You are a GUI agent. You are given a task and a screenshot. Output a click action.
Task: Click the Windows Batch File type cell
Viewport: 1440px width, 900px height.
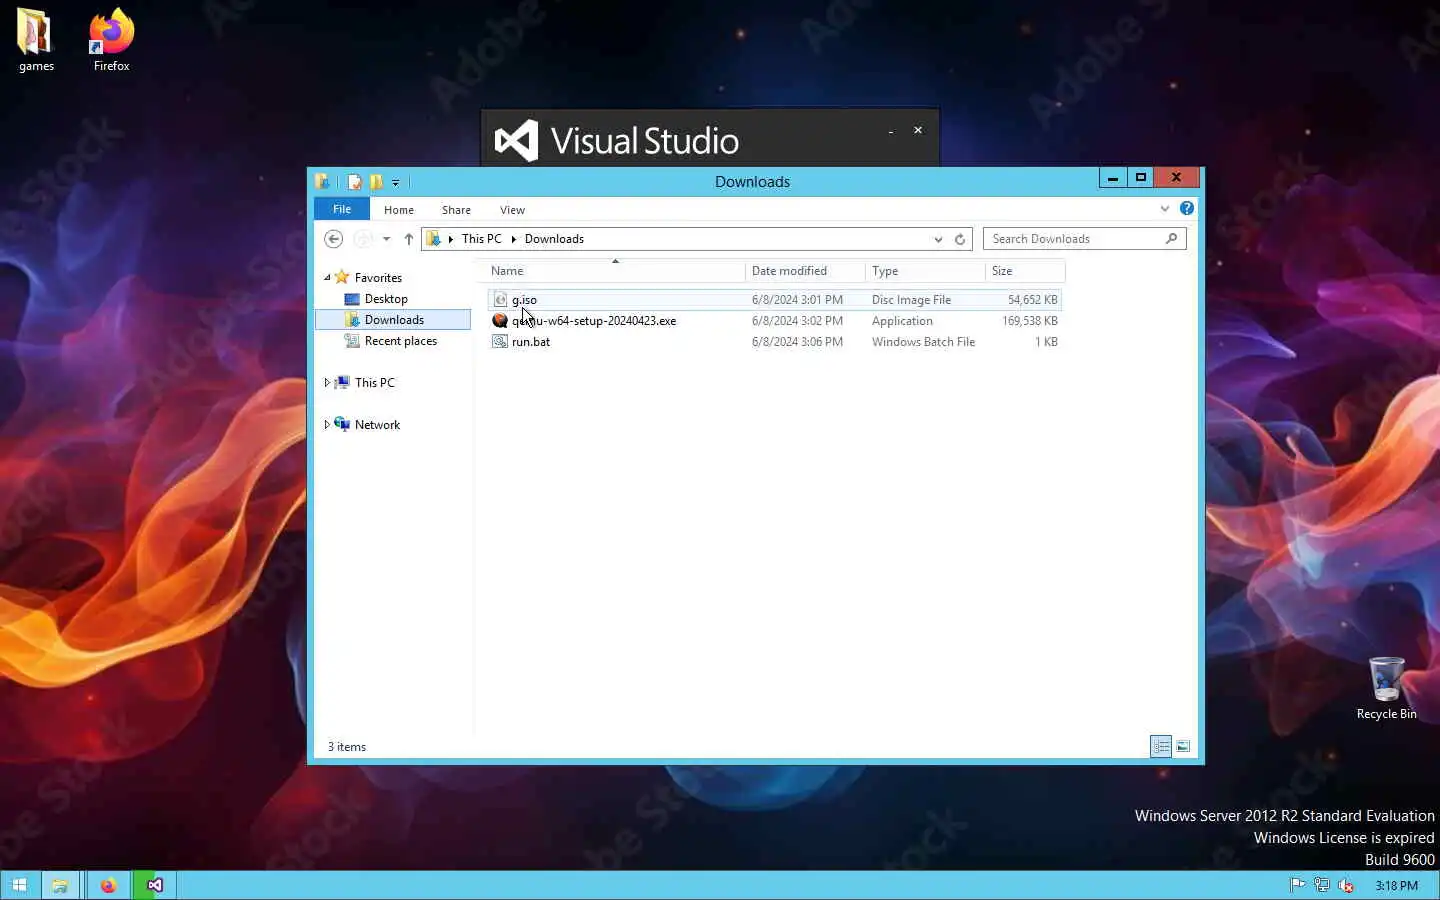[x=923, y=342]
